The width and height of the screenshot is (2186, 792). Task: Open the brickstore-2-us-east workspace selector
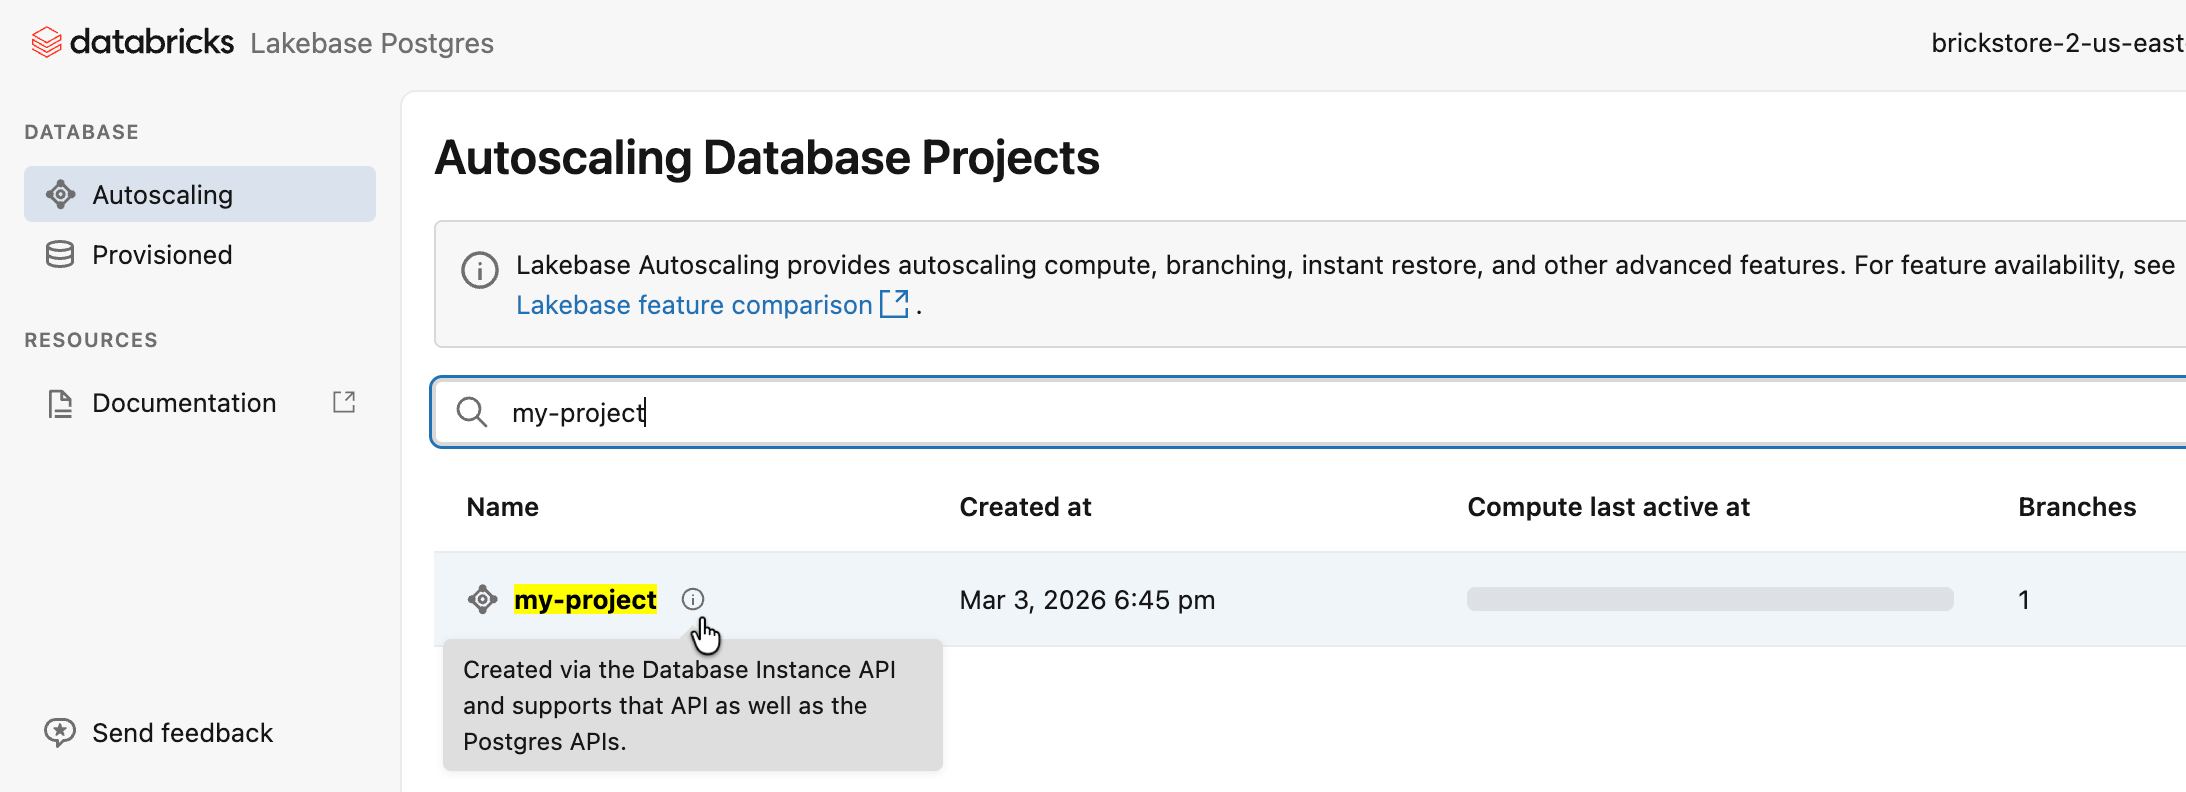pos(2056,43)
